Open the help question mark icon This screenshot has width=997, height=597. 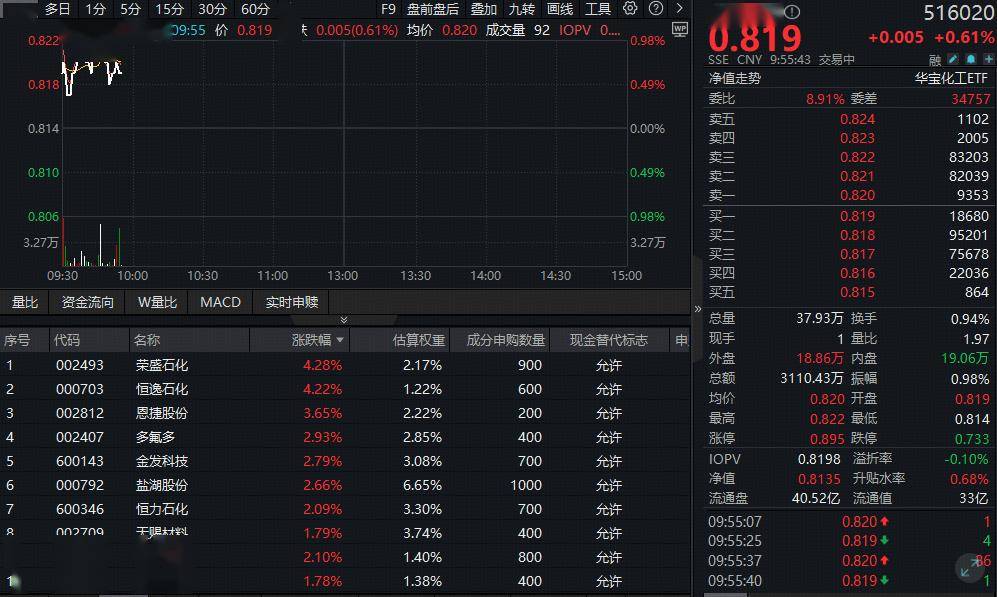[x=656, y=8]
